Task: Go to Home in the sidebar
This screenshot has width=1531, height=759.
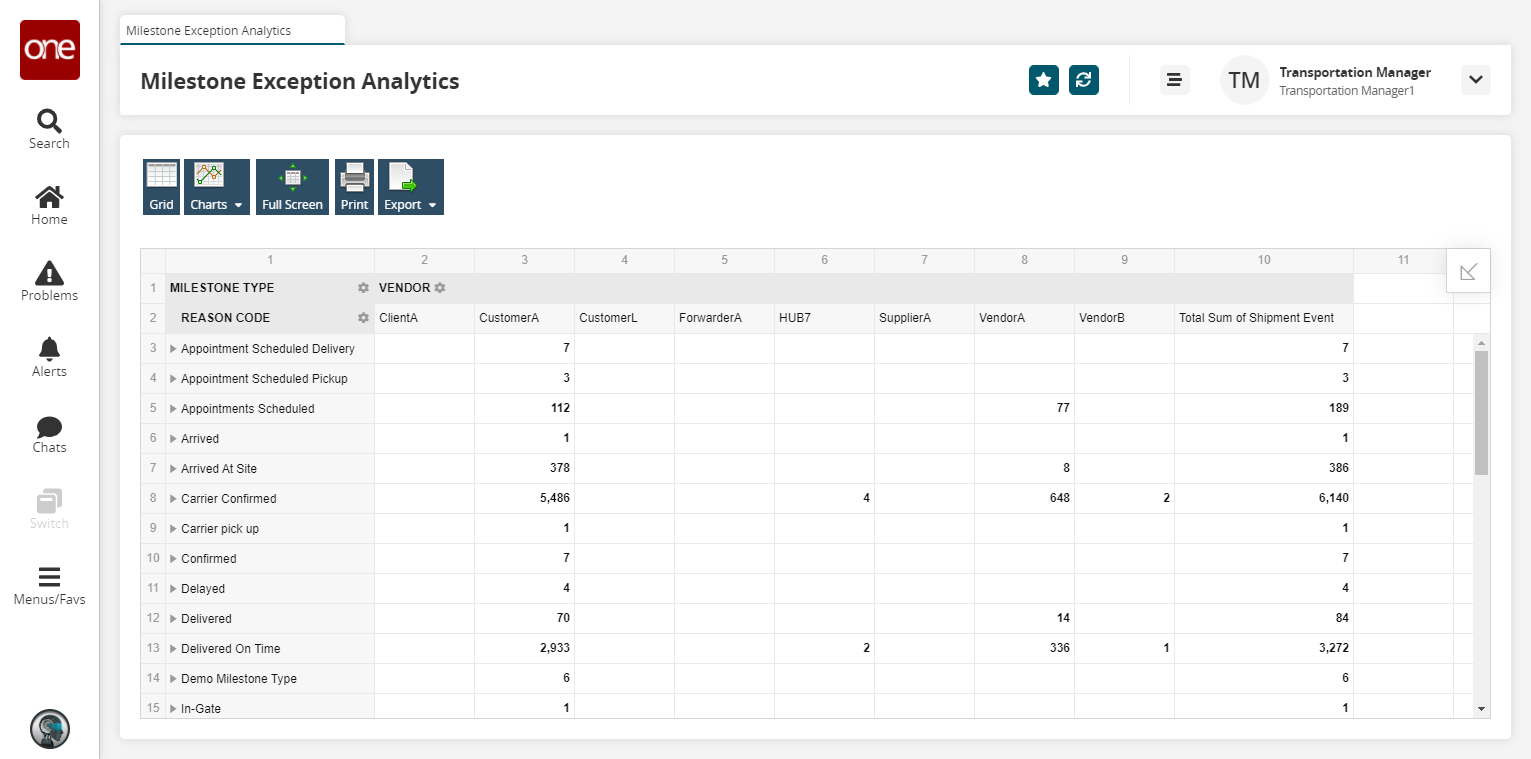Action: (x=49, y=205)
